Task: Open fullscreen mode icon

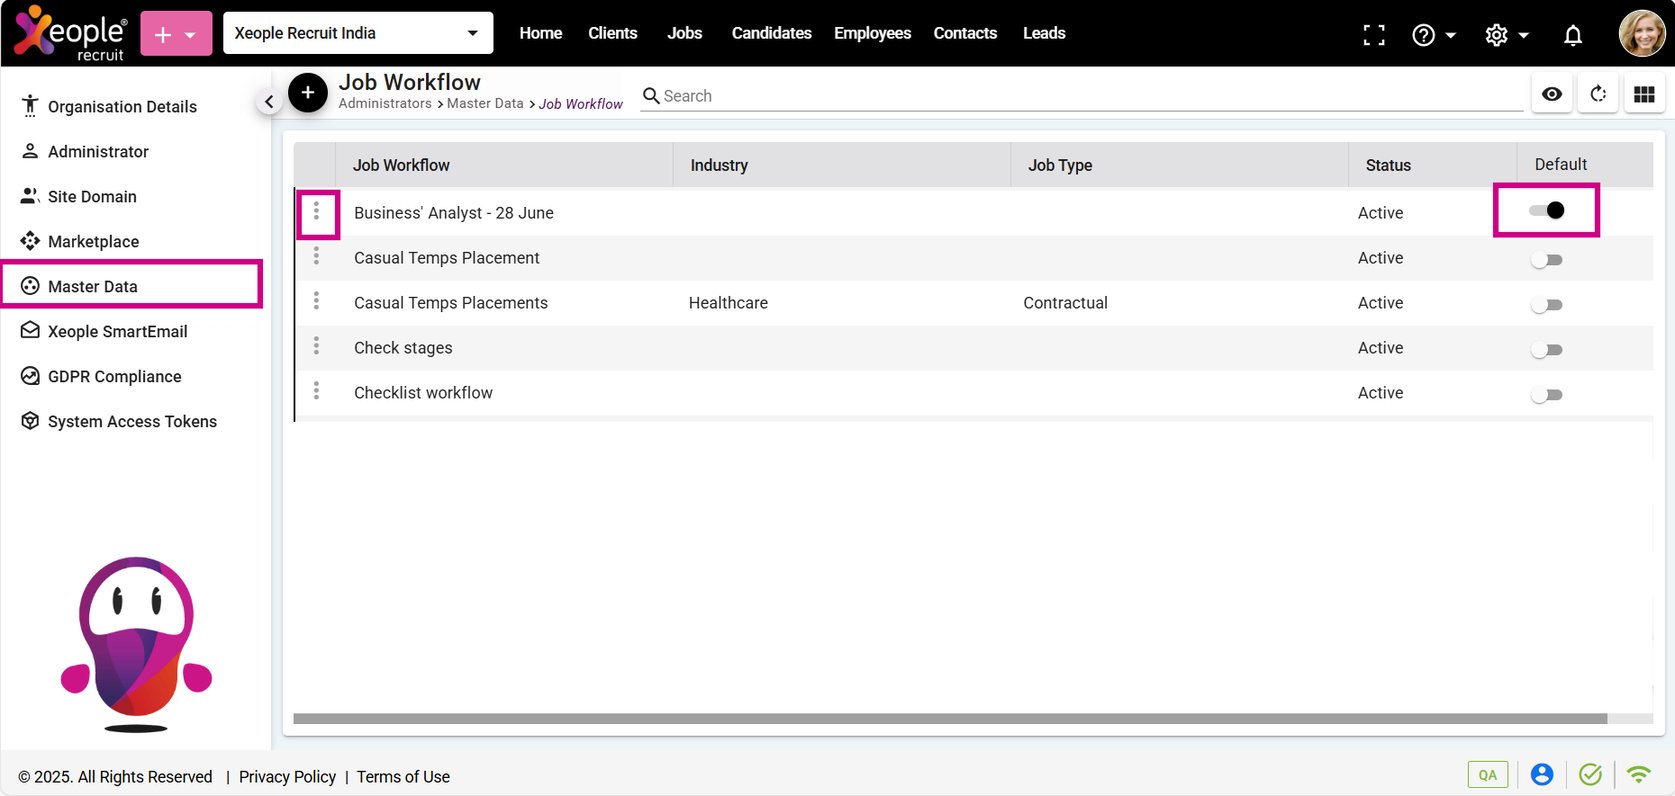Action: pyautogui.click(x=1374, y=35)
